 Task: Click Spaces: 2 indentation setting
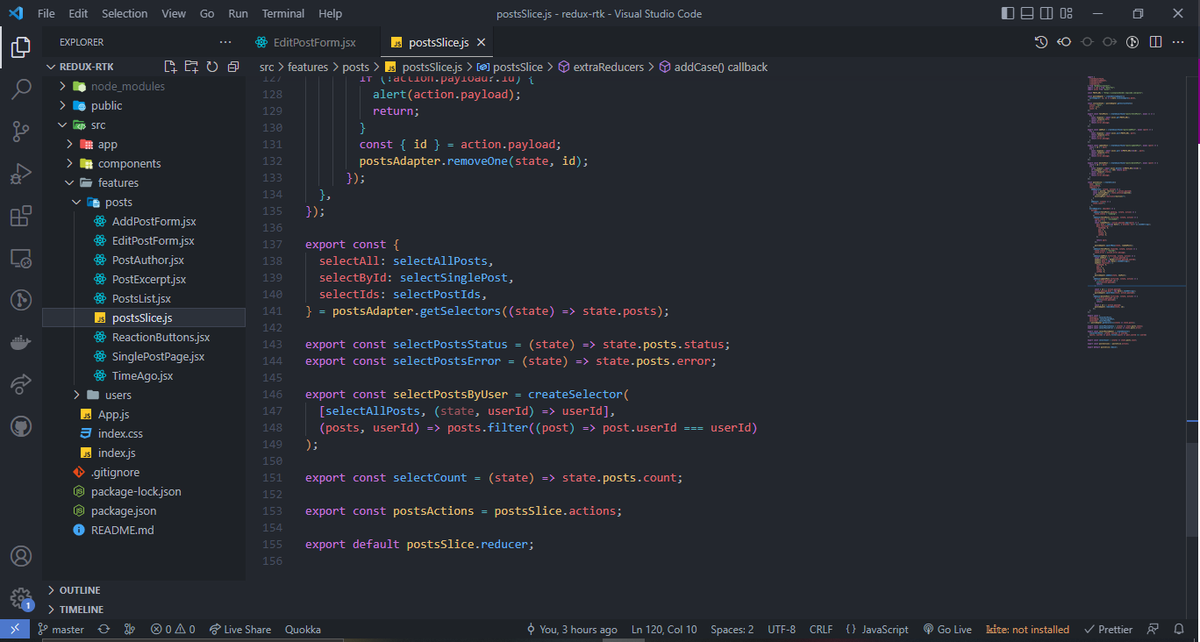coord(732,630)
